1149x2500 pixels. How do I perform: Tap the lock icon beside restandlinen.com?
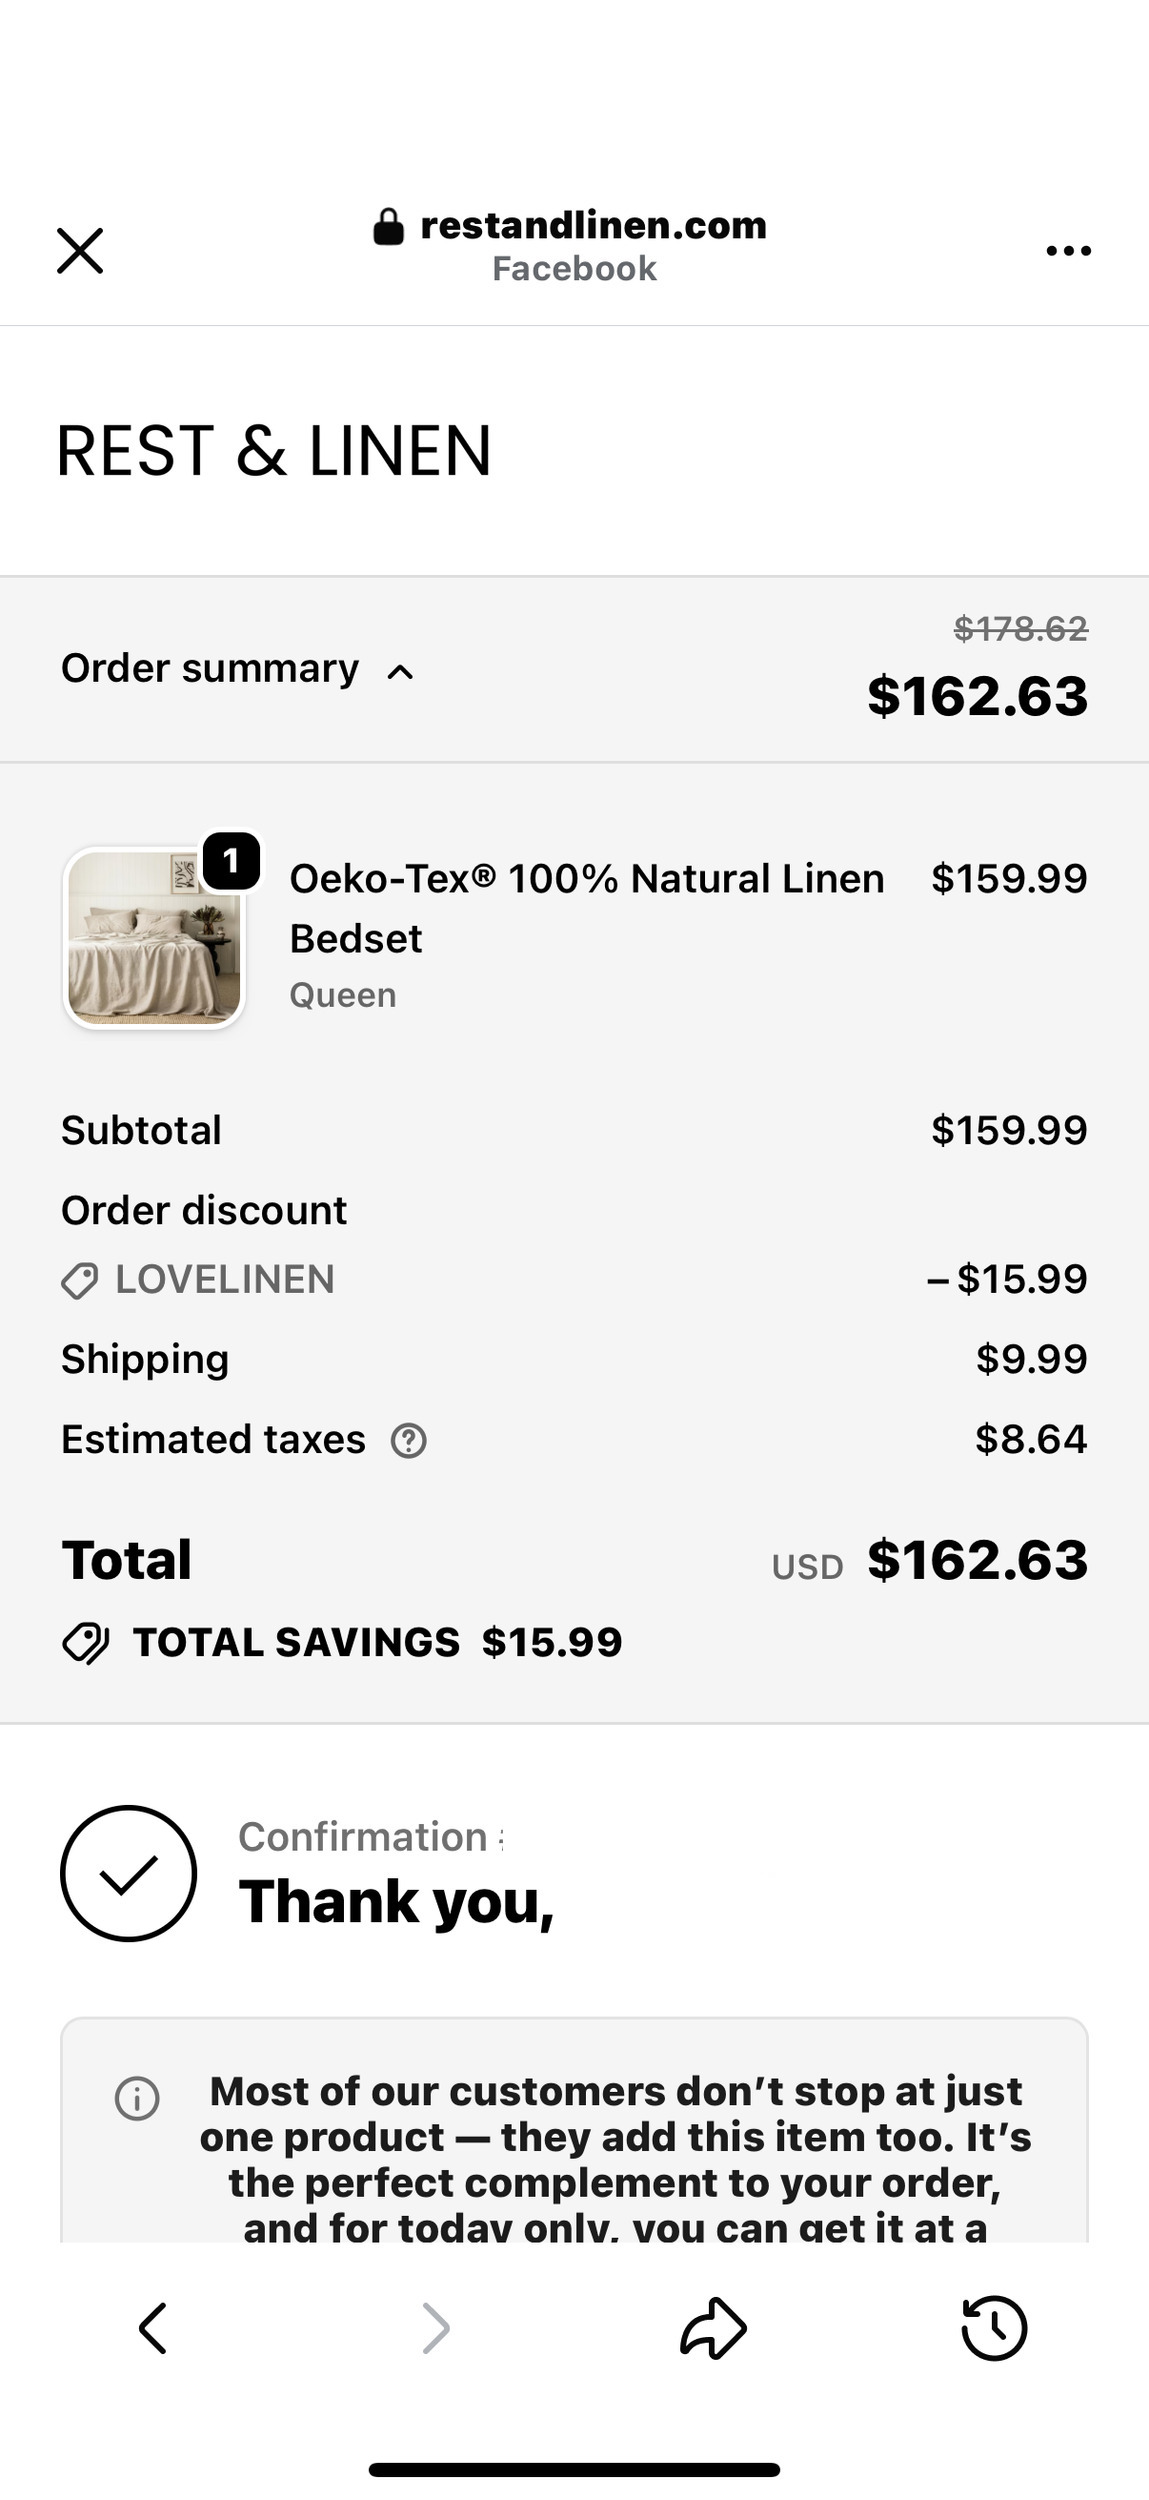[388, 227]
